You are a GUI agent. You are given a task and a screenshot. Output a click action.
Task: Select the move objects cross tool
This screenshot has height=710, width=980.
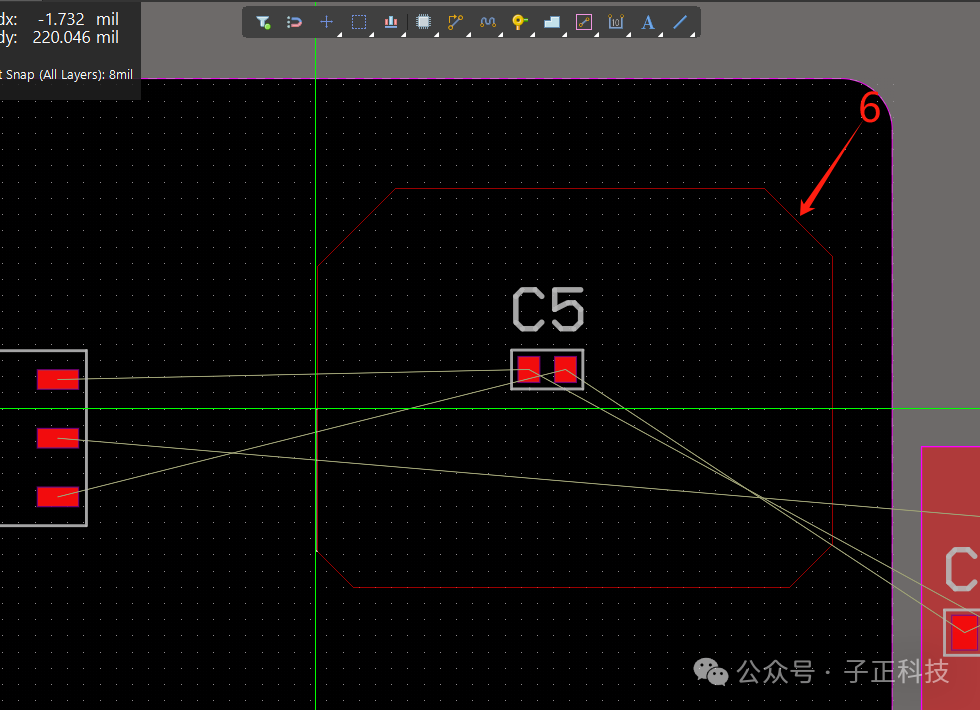click(326, 22)
